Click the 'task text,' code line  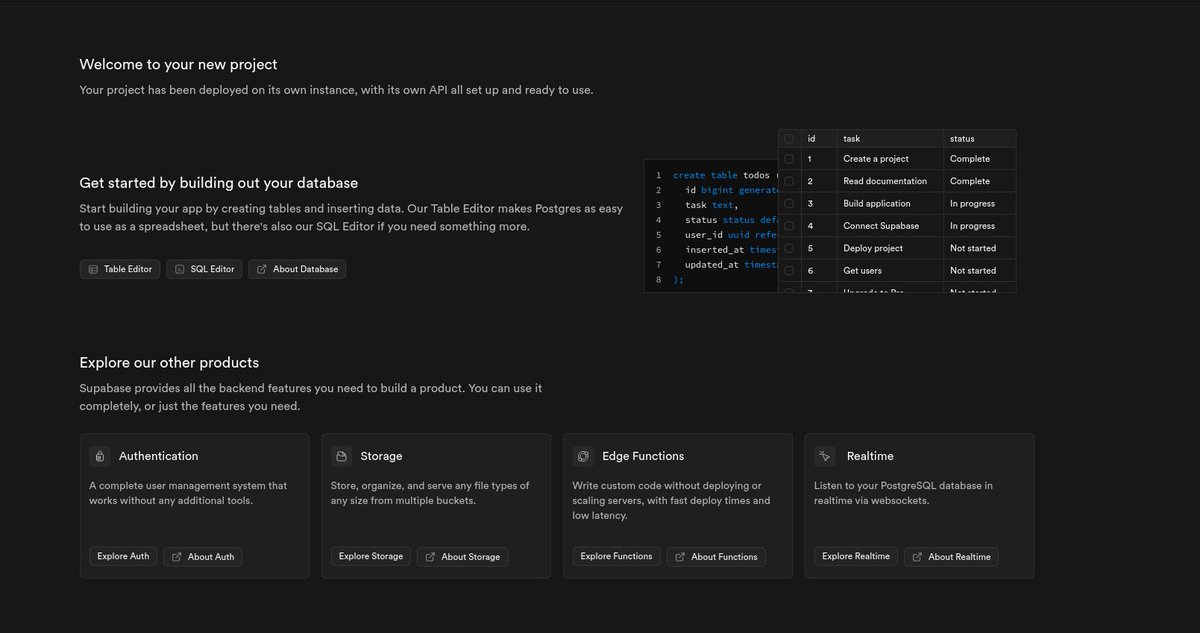pos(711,205)
